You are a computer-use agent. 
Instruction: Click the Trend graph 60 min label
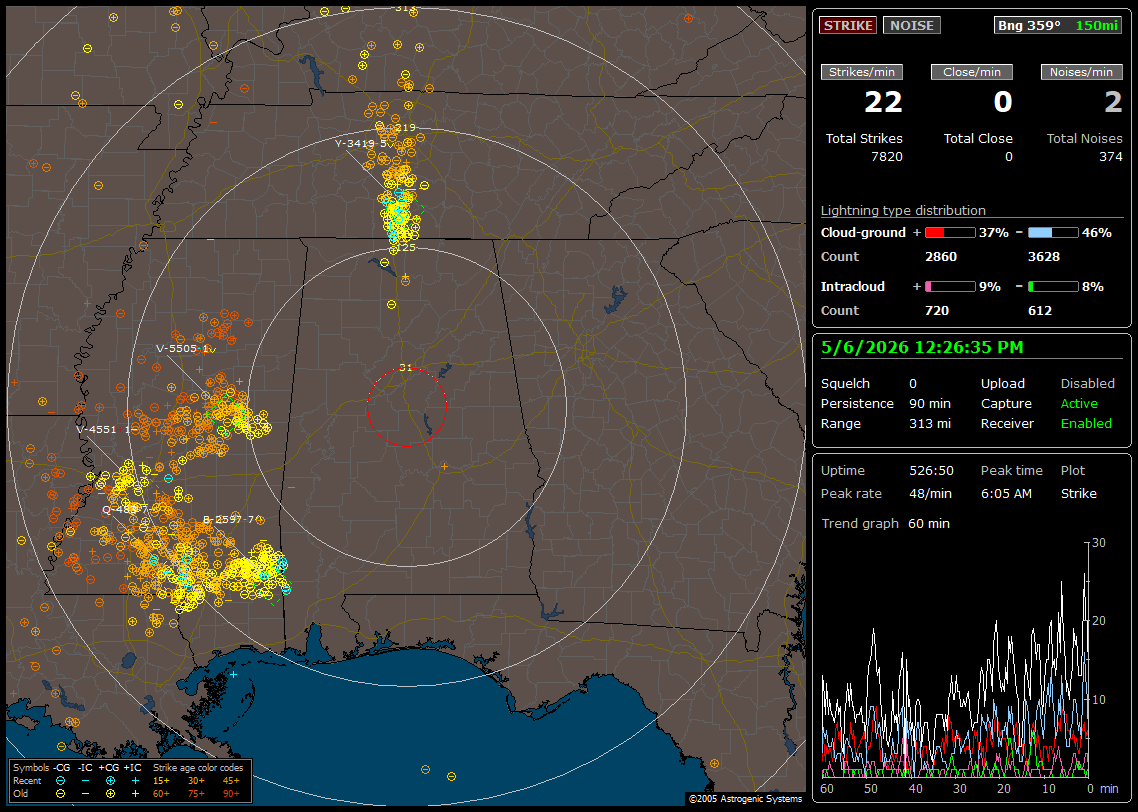point(885,524)
